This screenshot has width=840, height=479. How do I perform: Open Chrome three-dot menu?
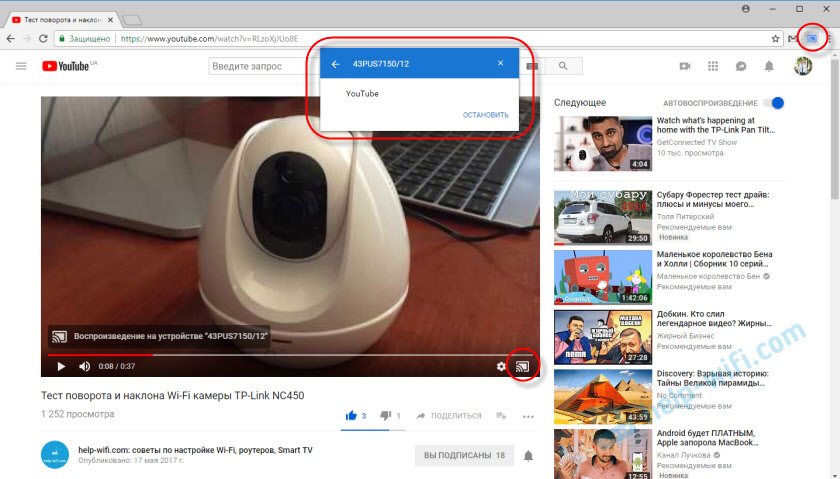click(829, 39)
